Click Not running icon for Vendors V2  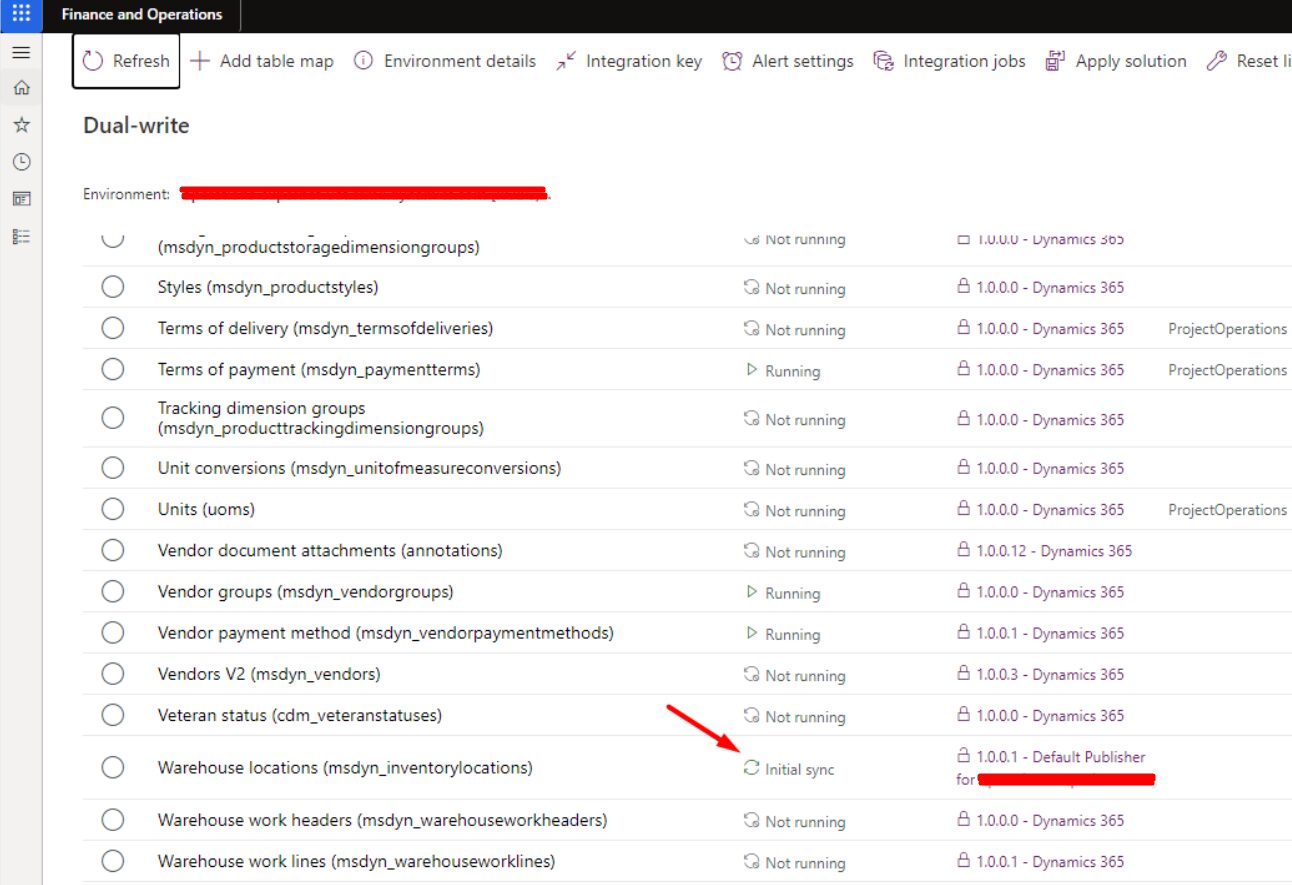752,675
